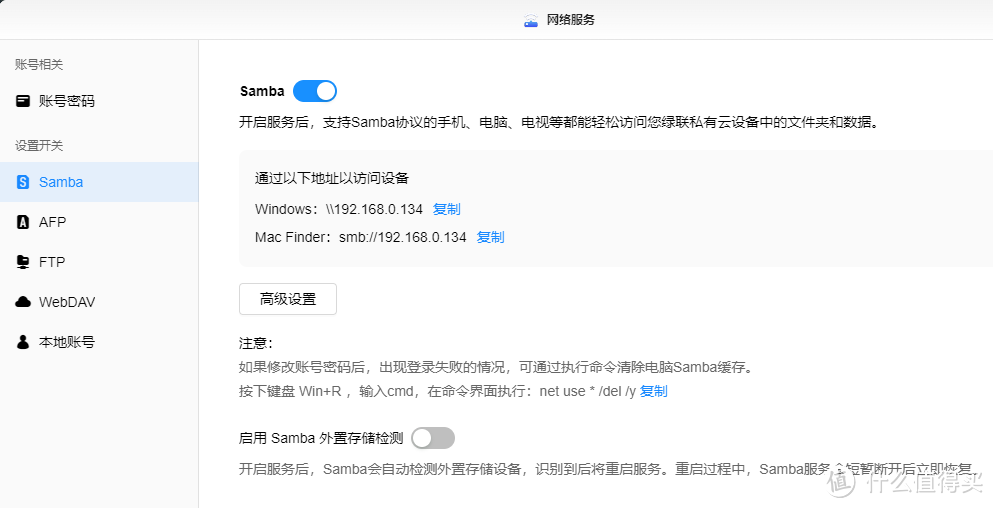Select Samba label in the sidebar
Viewport: 993px width, 508px height.
pyautogui.click(x=61, y=182)
